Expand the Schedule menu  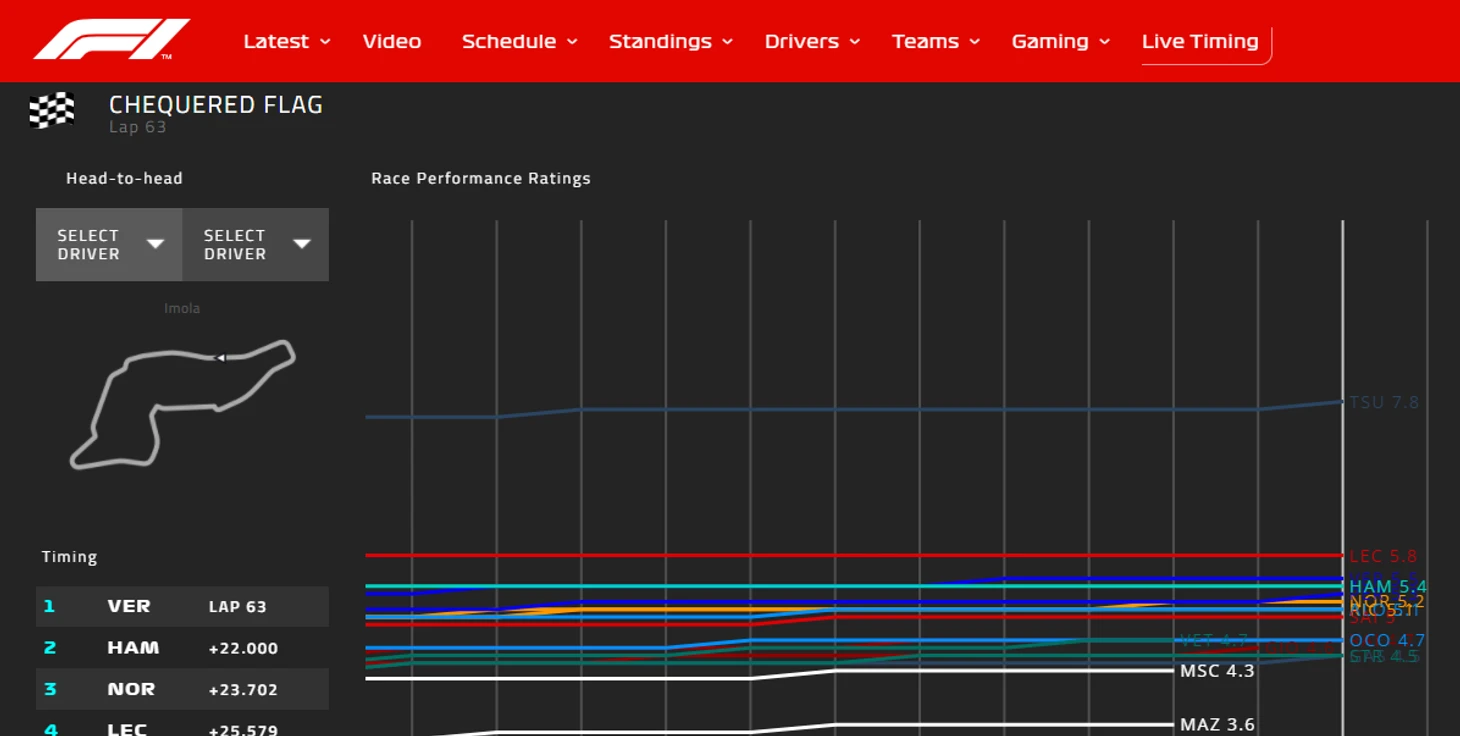point(519,42)
